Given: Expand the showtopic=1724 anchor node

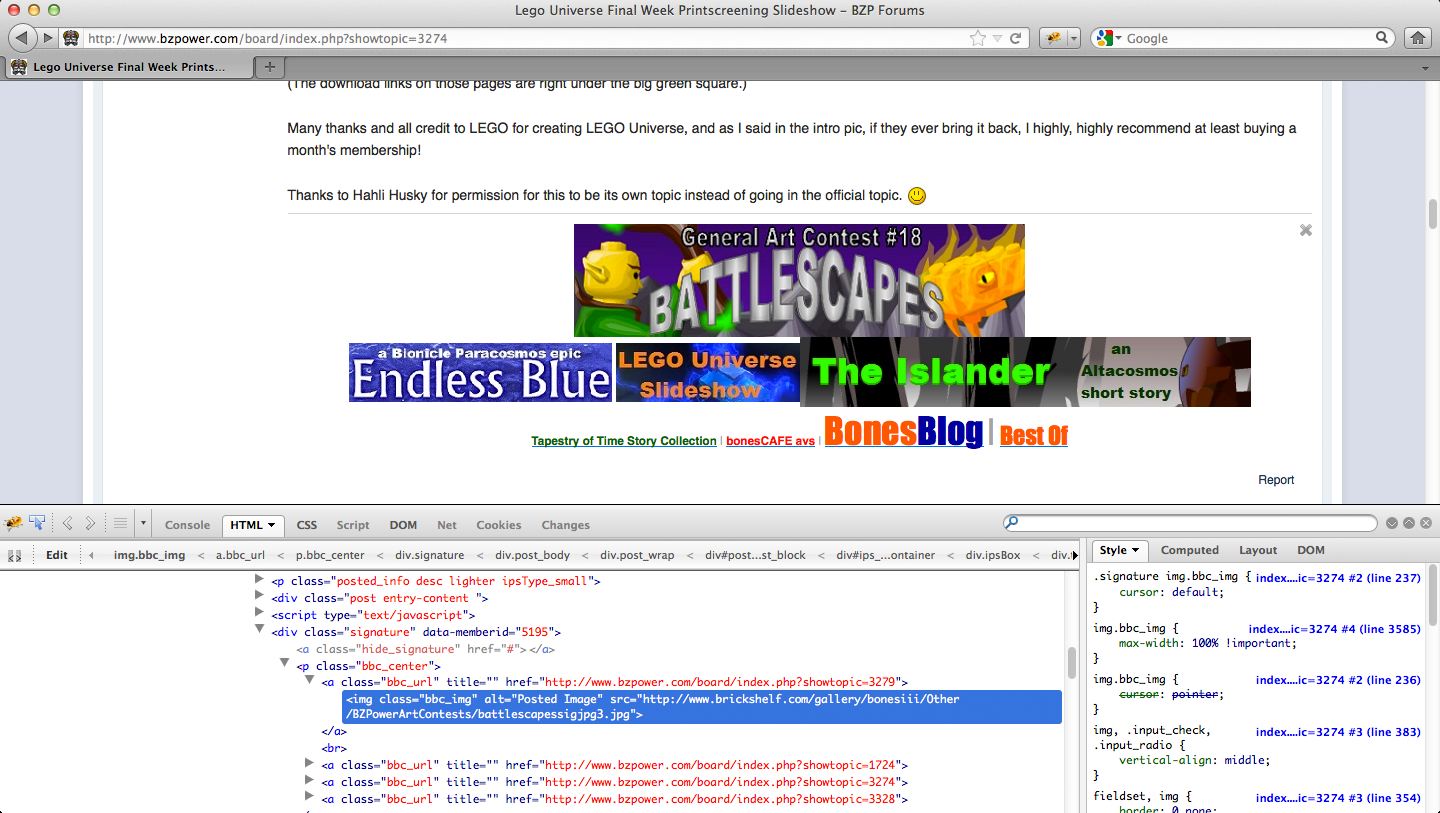Looking at the screenshot, I should (x=310, y=764).
